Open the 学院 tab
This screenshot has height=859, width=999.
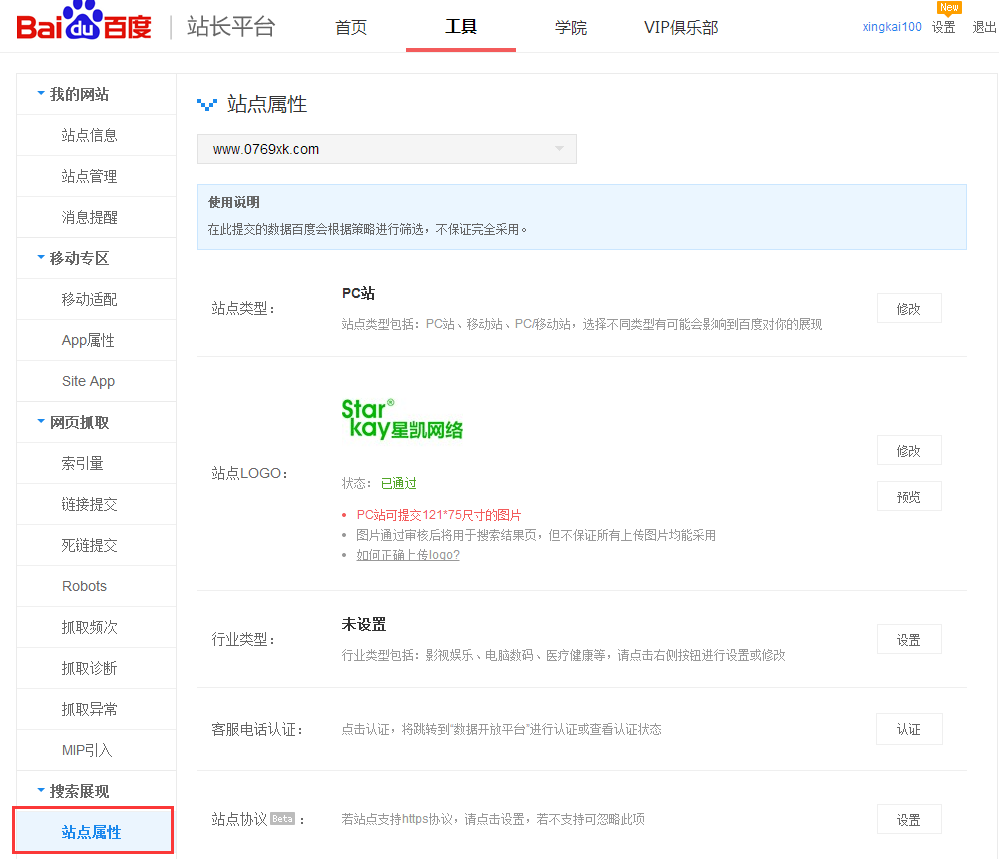coord(571,27)
